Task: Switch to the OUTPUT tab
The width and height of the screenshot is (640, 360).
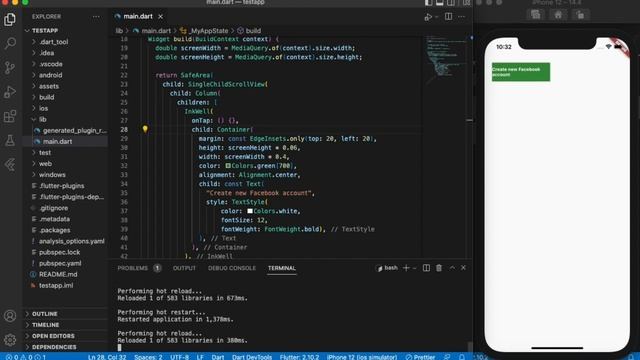Action: [x=184, y=268]
